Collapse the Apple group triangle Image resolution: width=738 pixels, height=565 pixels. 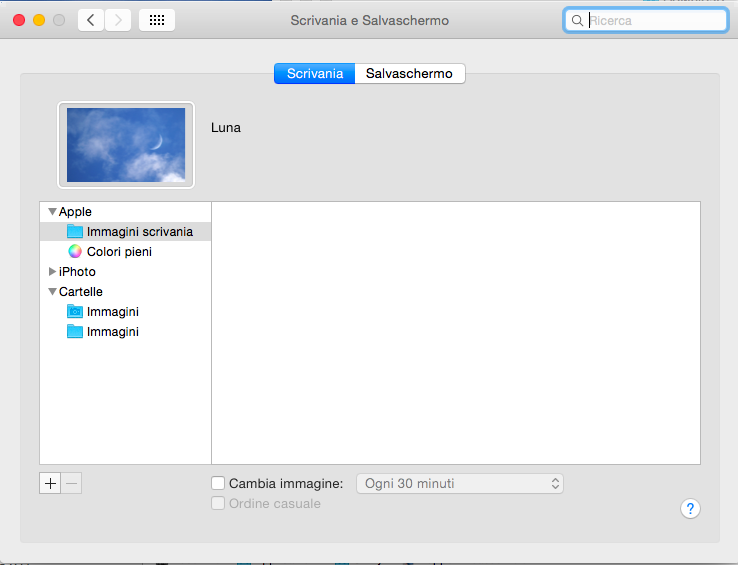click(52, 211)
